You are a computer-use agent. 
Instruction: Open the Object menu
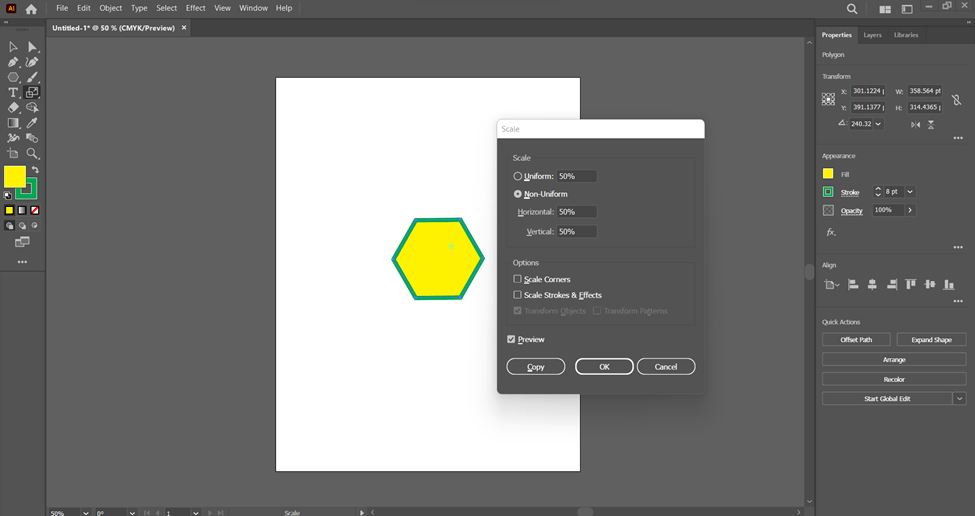pyautogui.click(x=111, y=8)
